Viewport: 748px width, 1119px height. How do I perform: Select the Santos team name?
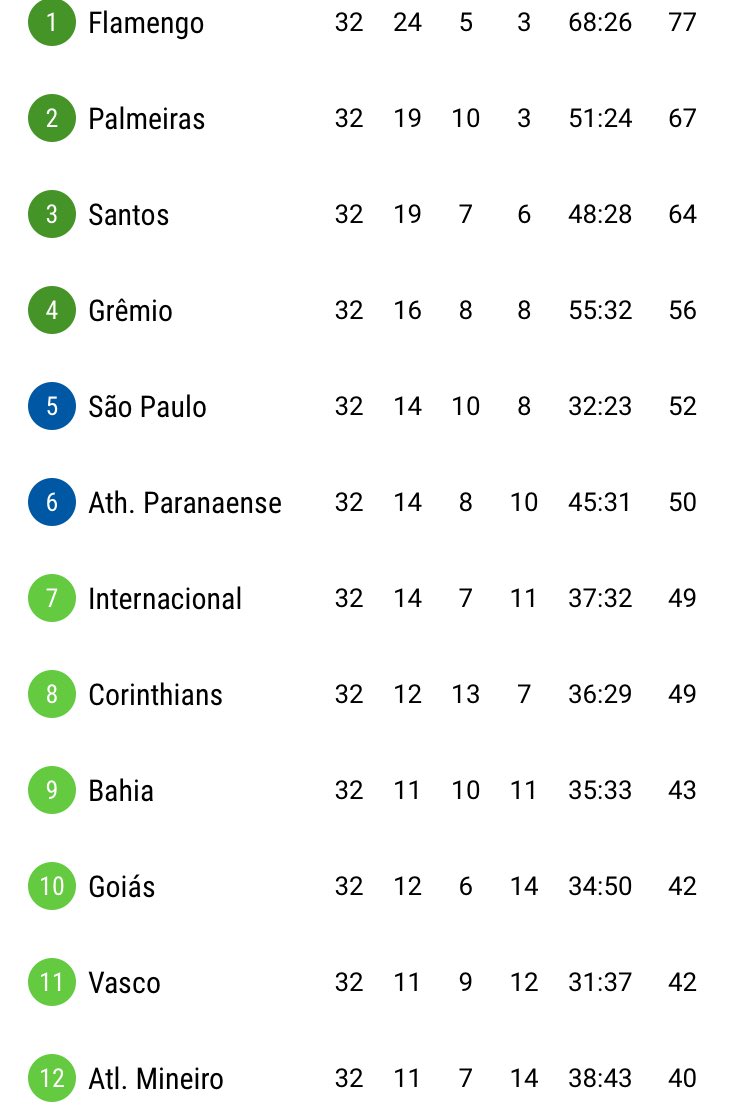[128, 215]
